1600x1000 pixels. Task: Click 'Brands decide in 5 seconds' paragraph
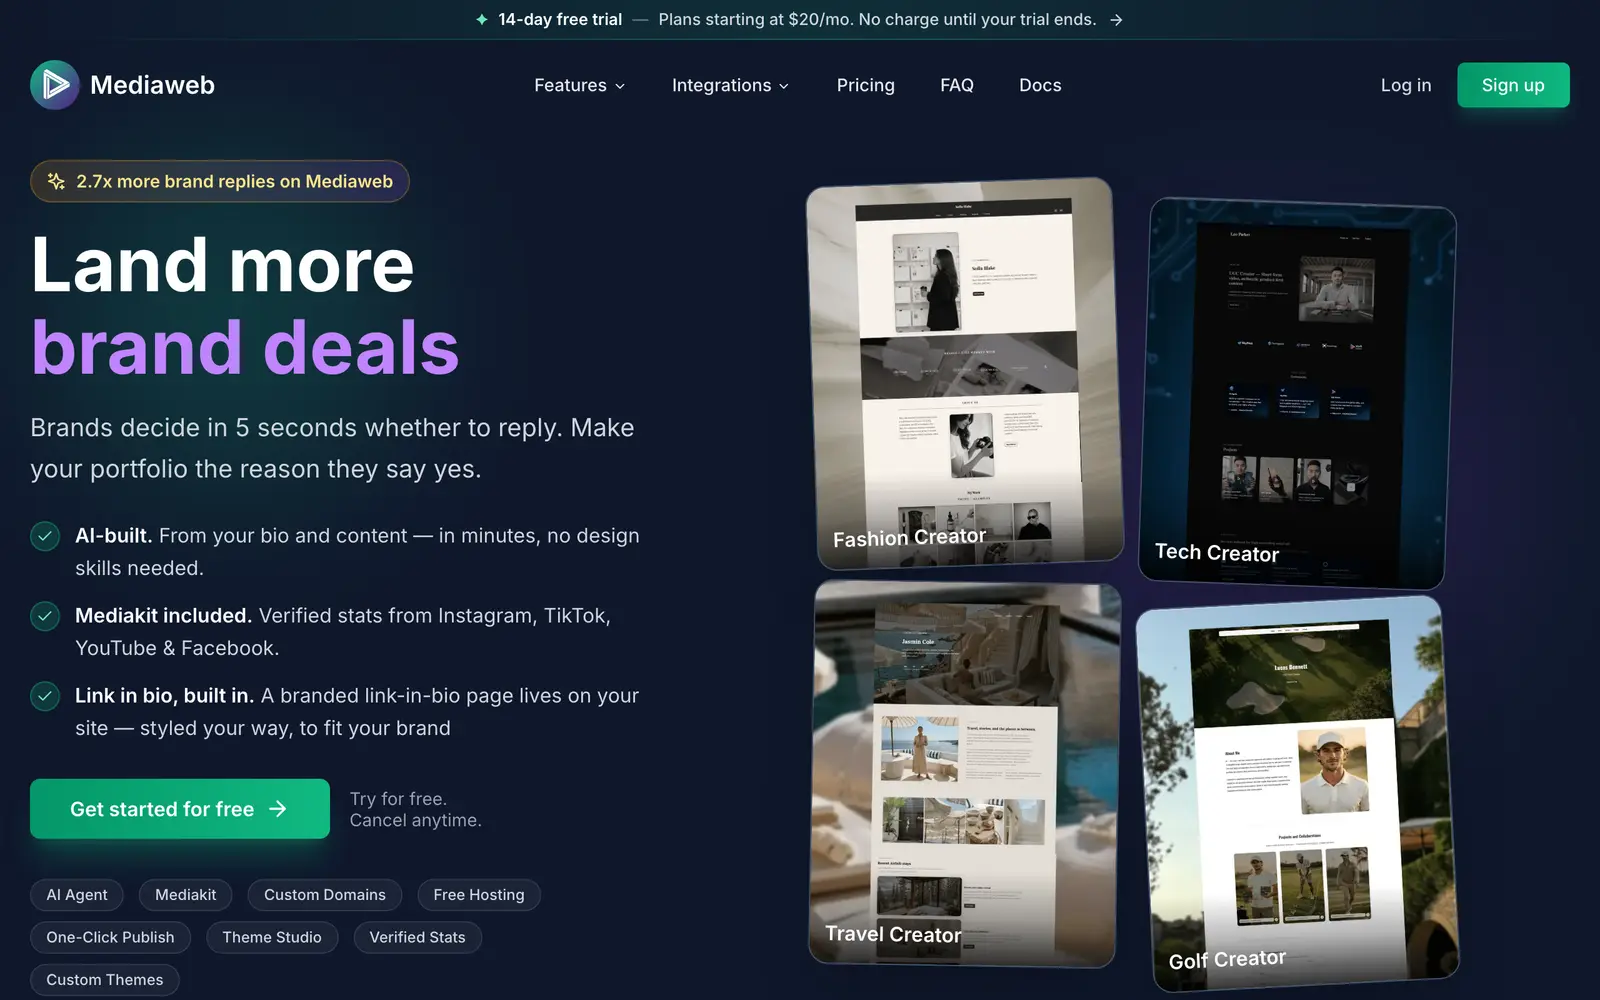(x=332, y=448)
